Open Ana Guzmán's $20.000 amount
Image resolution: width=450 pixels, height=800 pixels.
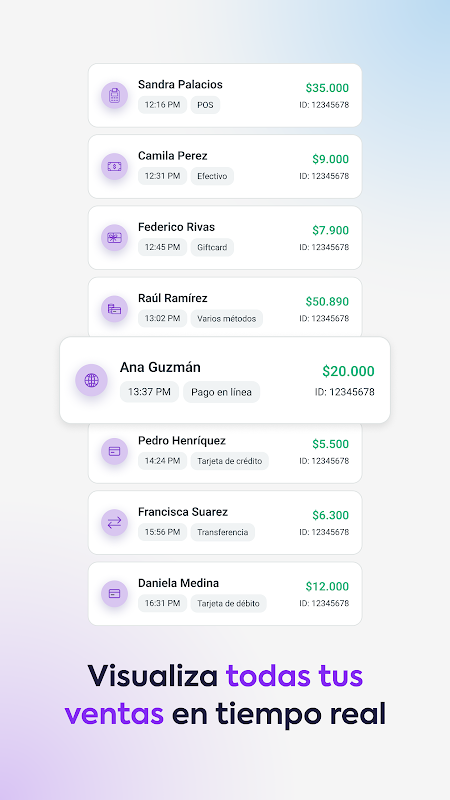pos(348,371)
